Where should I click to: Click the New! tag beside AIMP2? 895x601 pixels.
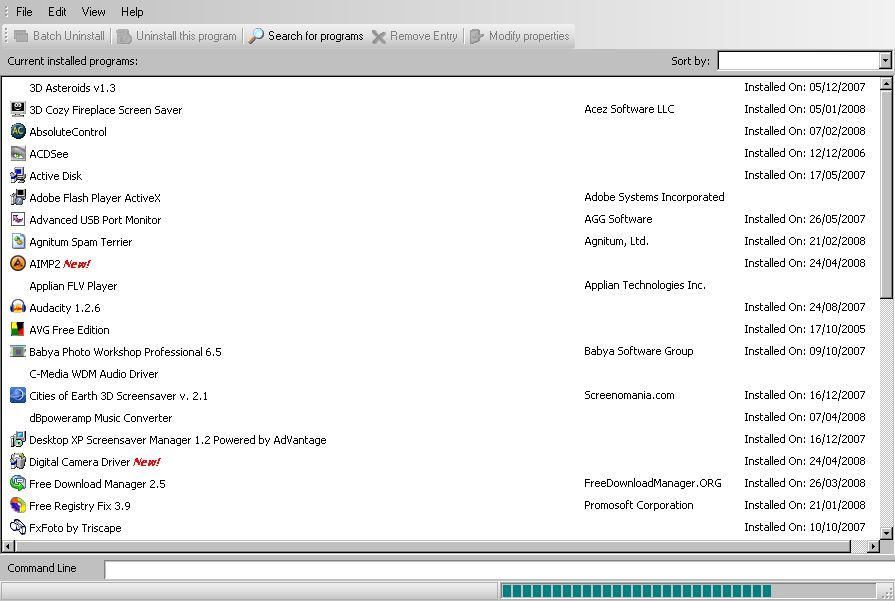click(76, 264)
